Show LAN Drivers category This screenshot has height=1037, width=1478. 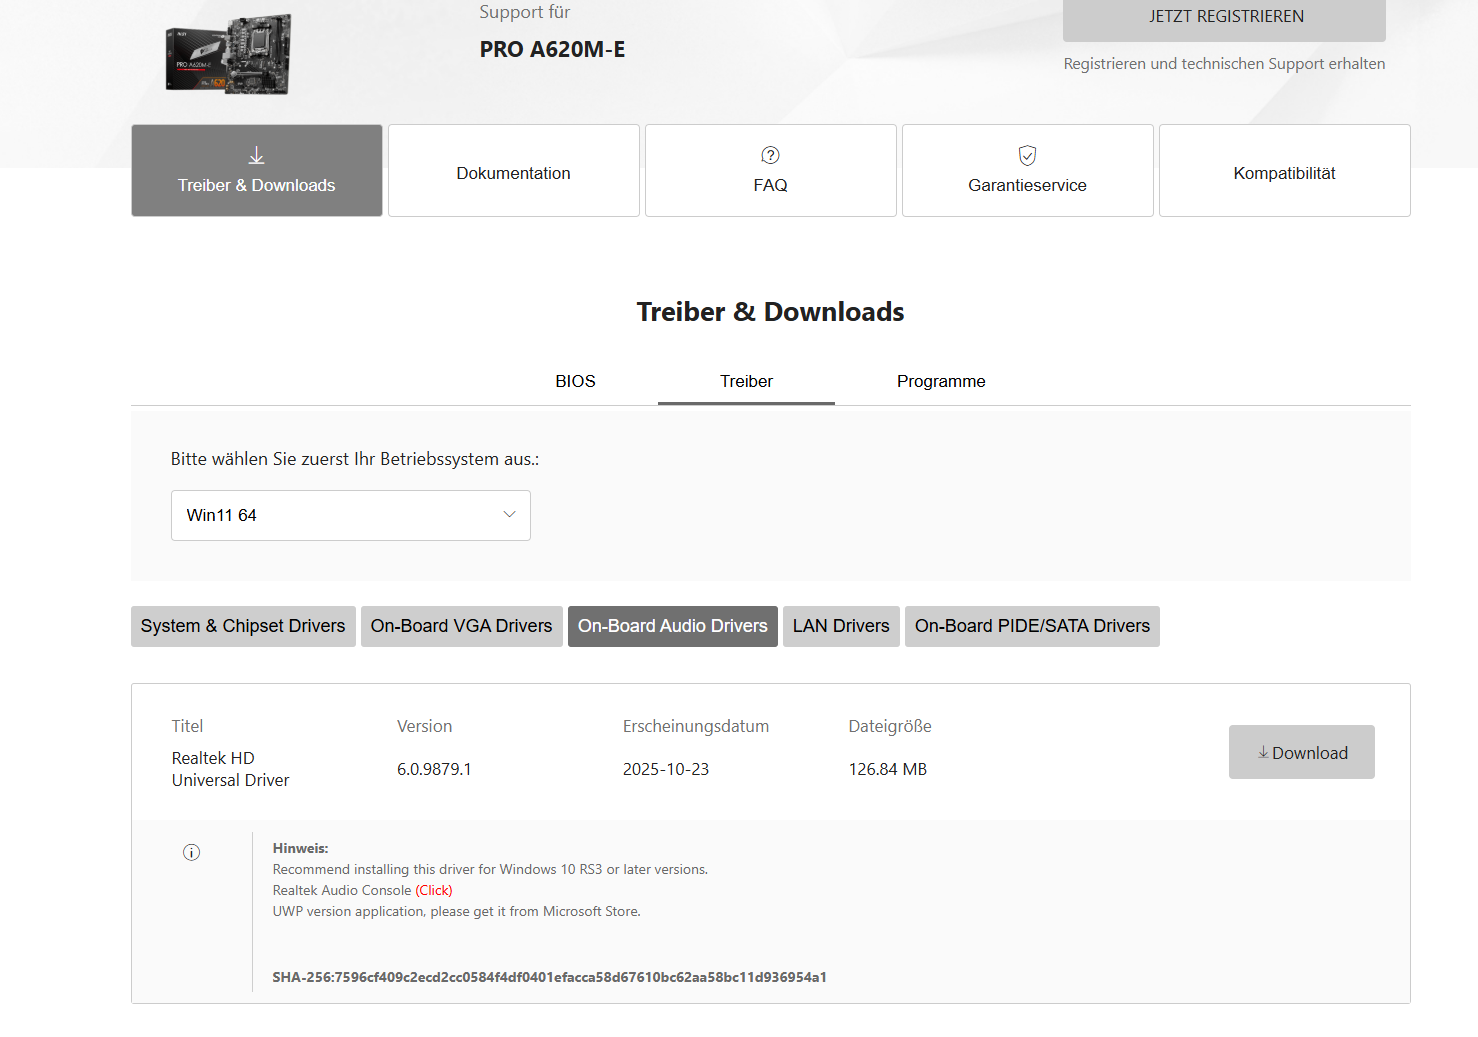[841, 626]
